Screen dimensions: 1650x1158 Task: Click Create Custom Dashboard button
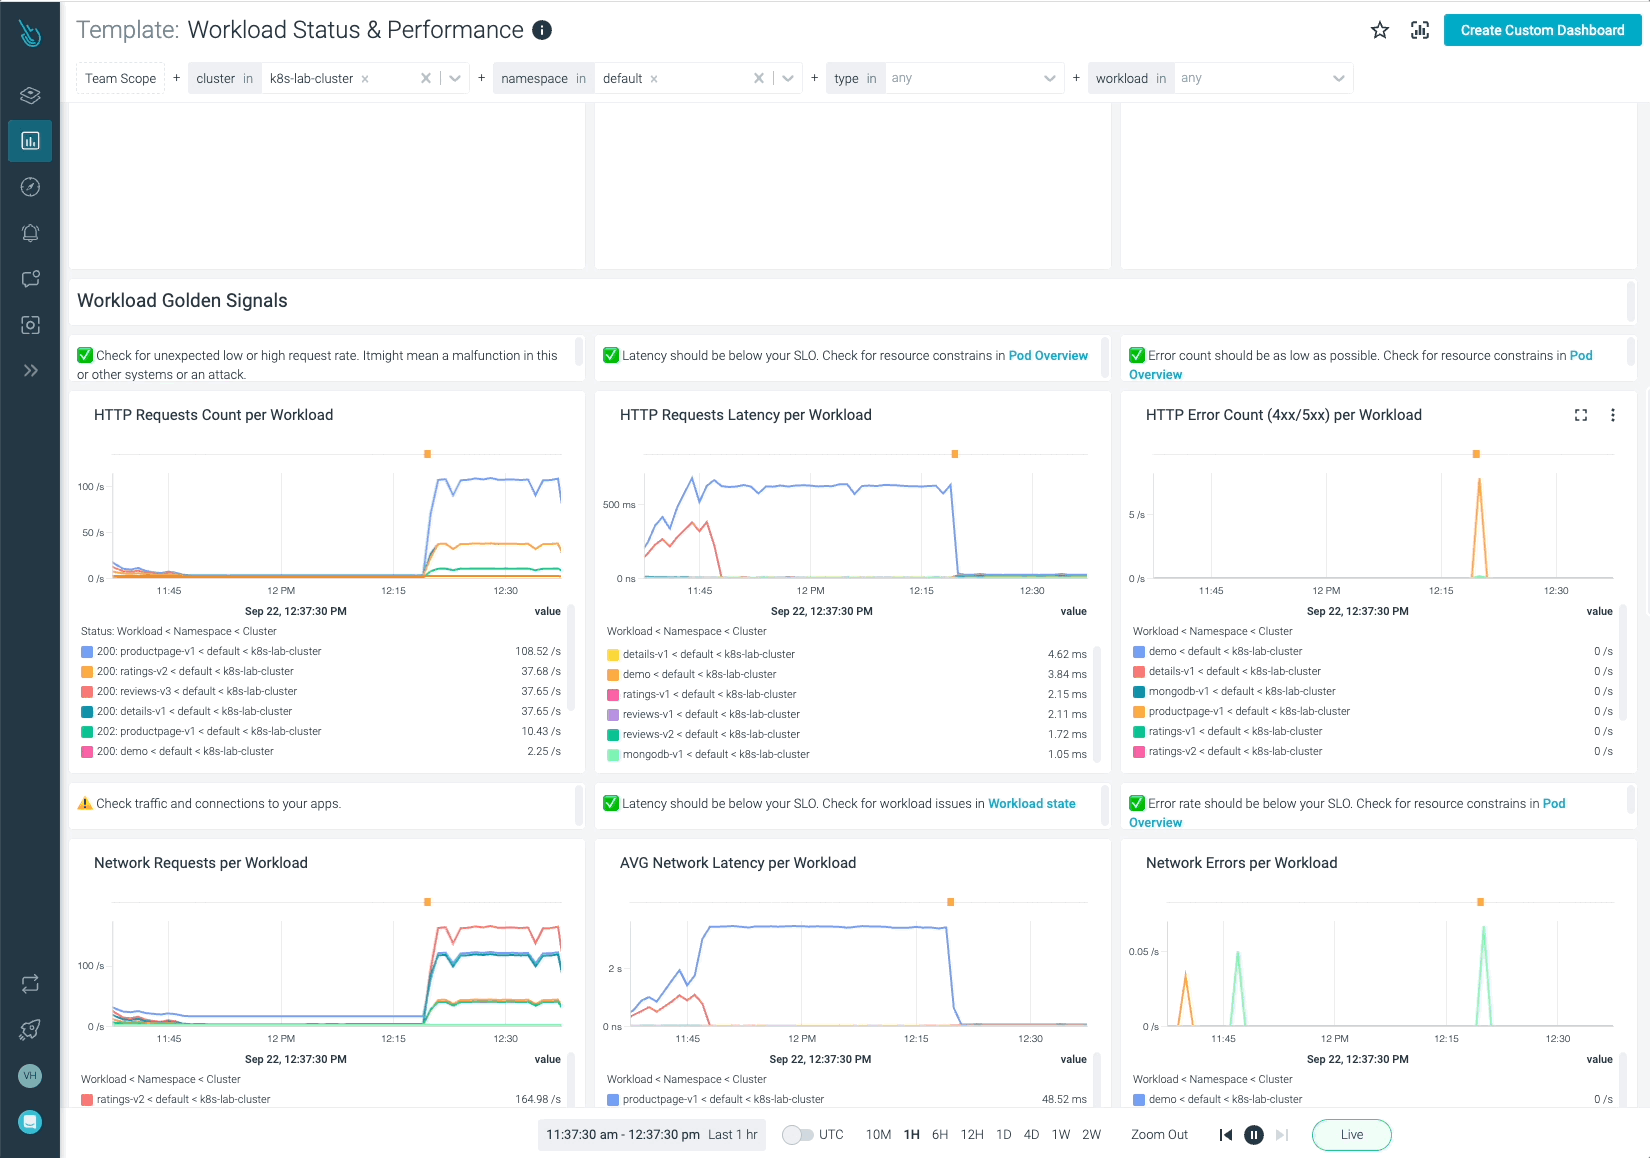[1542, 30]
